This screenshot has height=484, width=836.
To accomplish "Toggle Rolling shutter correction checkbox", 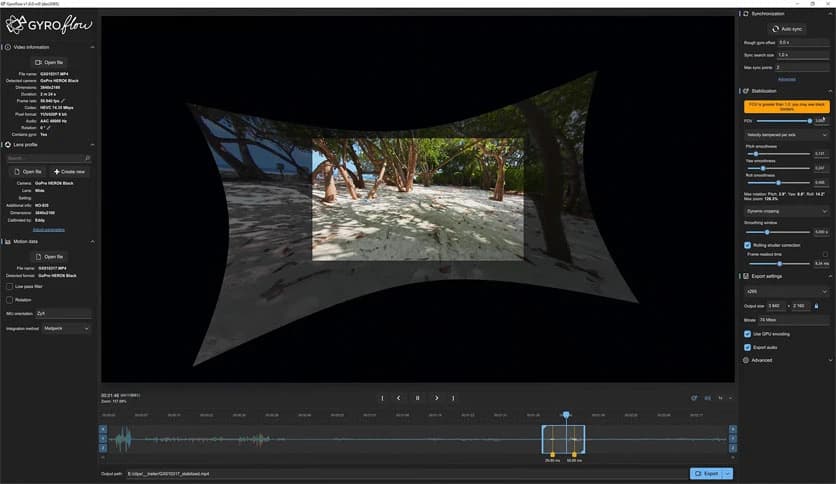I will point(747,245).
